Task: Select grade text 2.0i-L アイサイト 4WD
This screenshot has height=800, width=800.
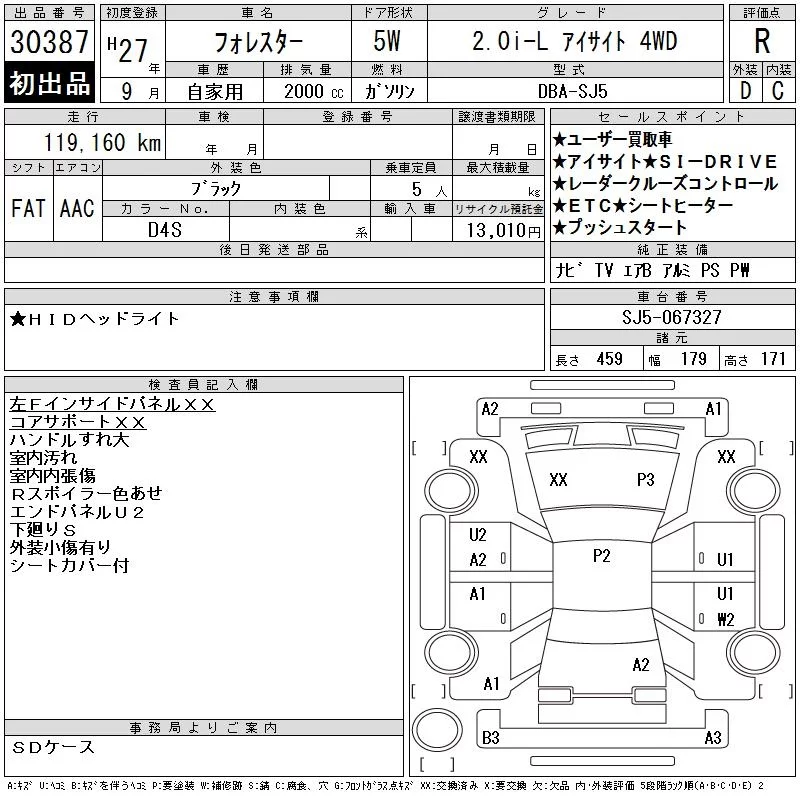Action: [574, 41]
